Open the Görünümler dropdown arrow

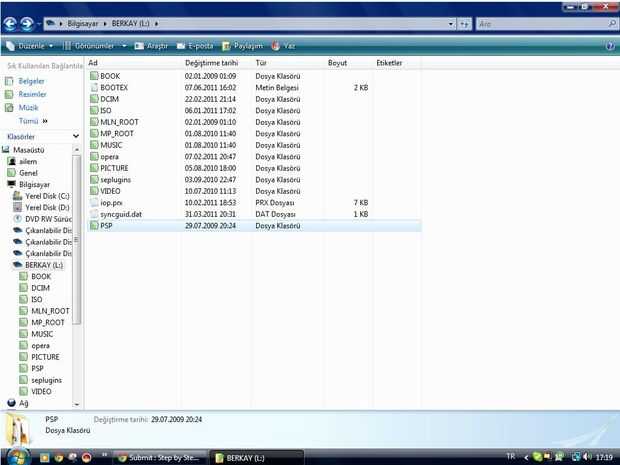pos(124,46)
